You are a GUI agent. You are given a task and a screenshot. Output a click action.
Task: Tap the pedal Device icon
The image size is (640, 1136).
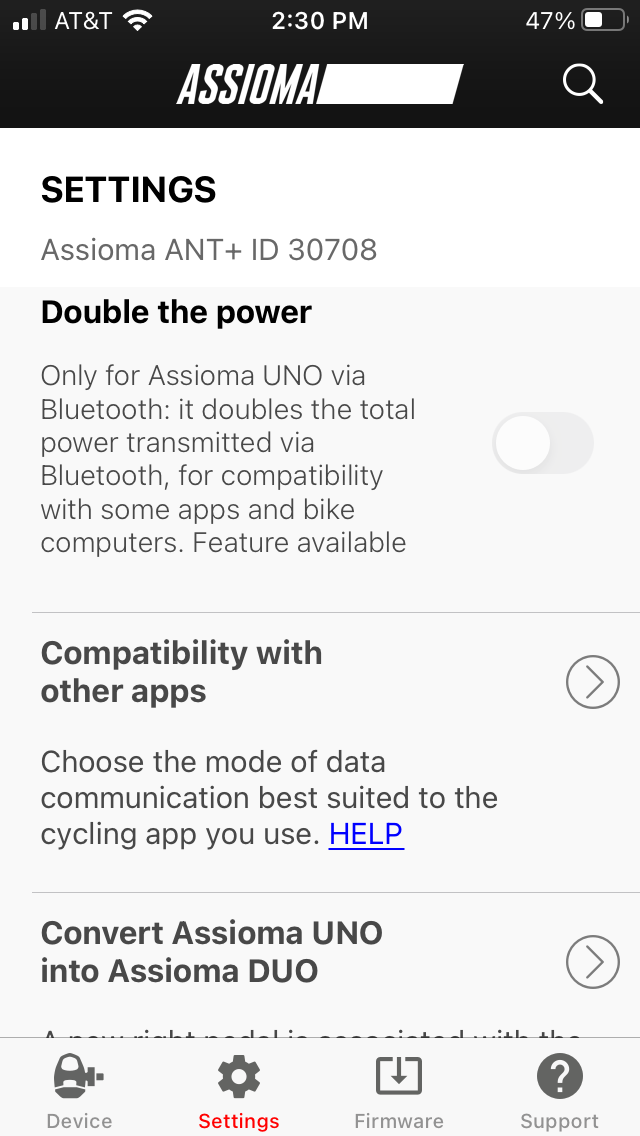tap(78, 1076)
